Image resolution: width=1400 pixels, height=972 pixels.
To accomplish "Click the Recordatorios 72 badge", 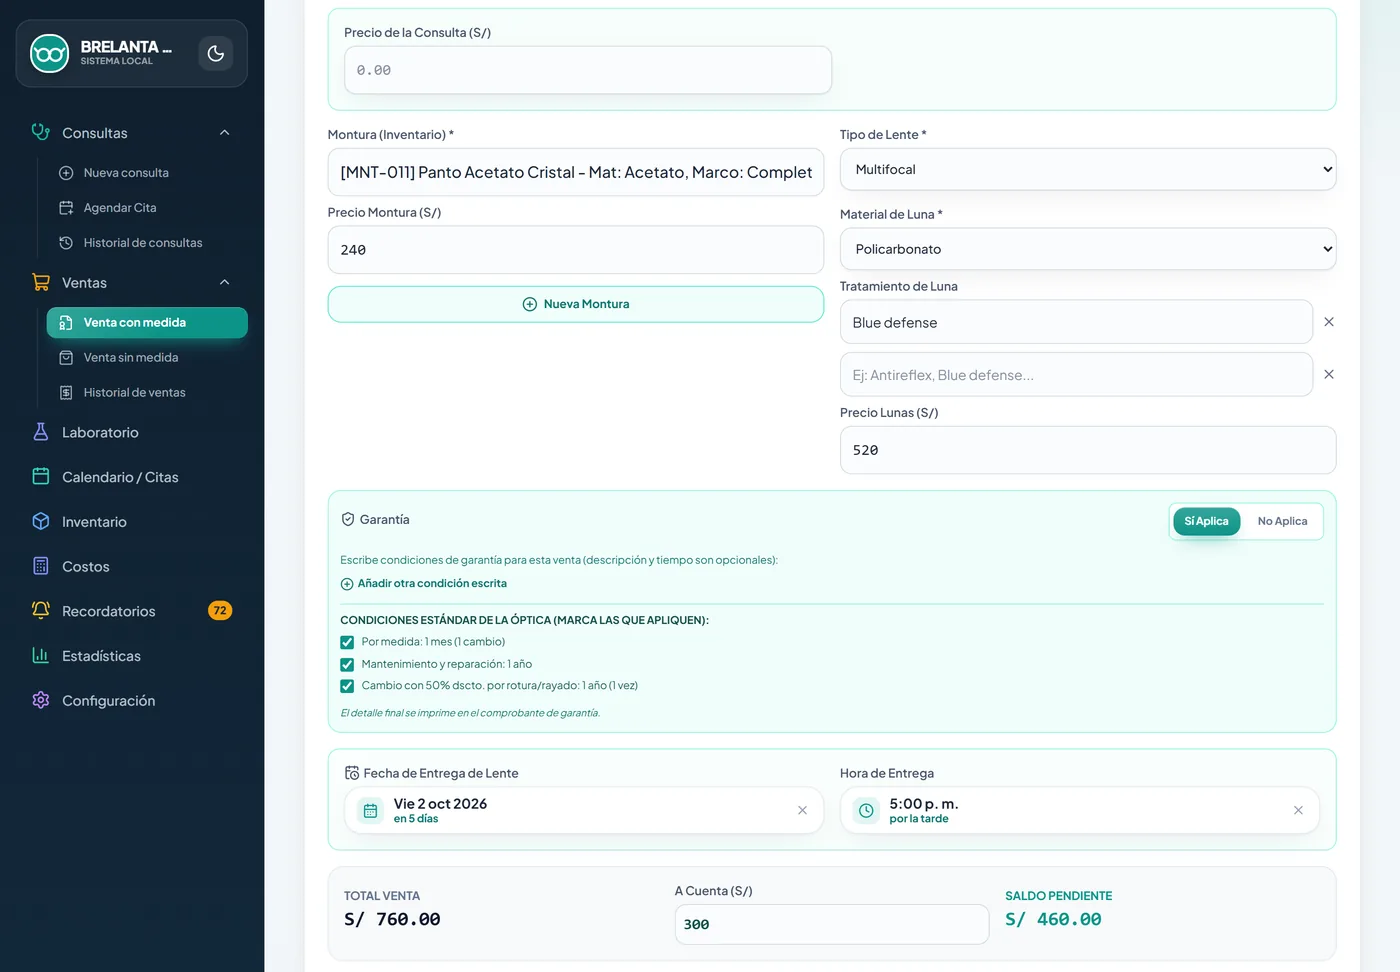I will click(220, 611).
